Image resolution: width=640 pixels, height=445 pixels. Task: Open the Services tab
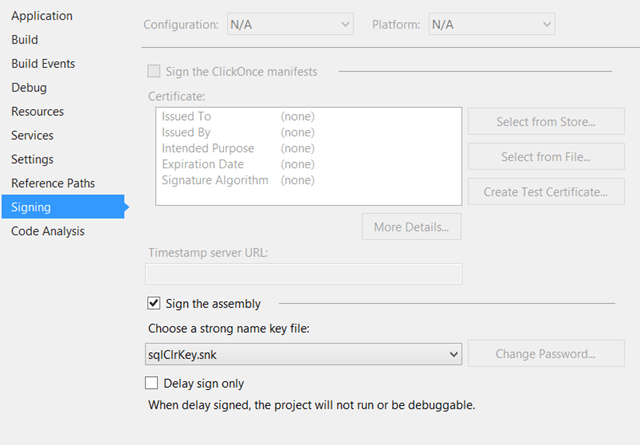coord(32,136)
